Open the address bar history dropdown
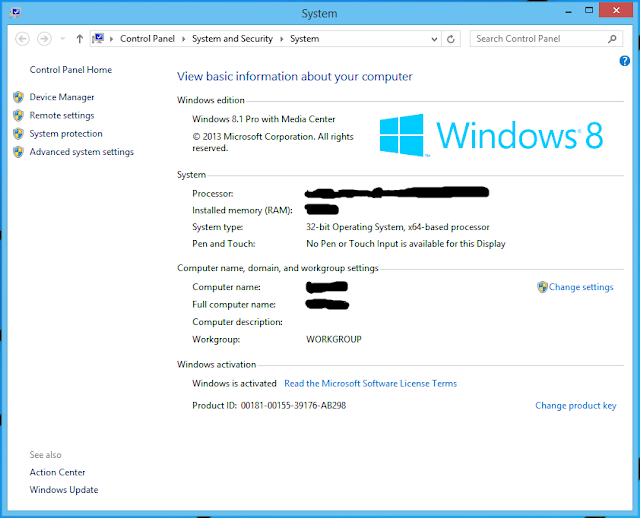This screenshot has width=640, height=518. (434, 39)
